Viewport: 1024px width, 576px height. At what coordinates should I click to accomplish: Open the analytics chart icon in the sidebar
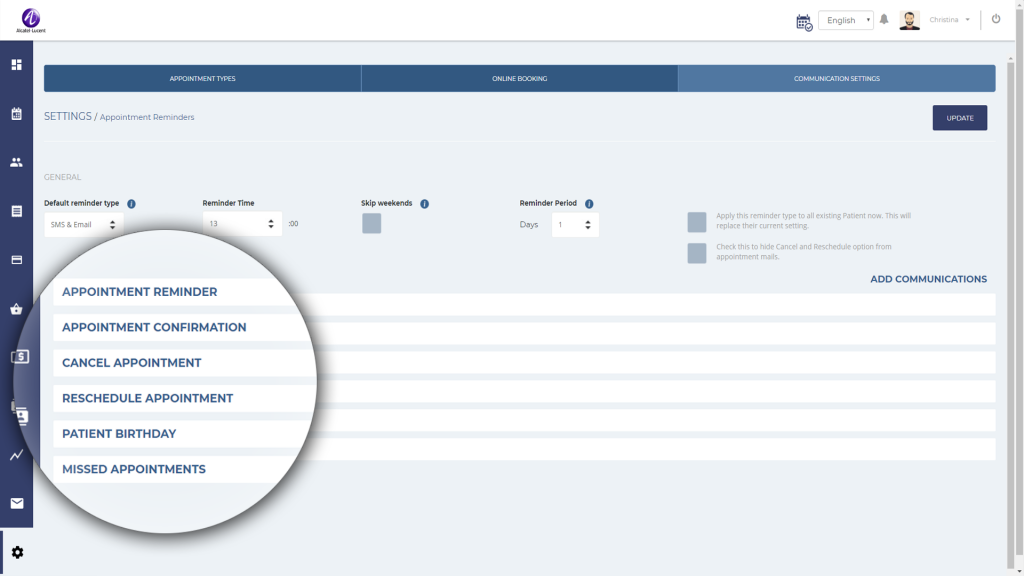coord(16,455)
